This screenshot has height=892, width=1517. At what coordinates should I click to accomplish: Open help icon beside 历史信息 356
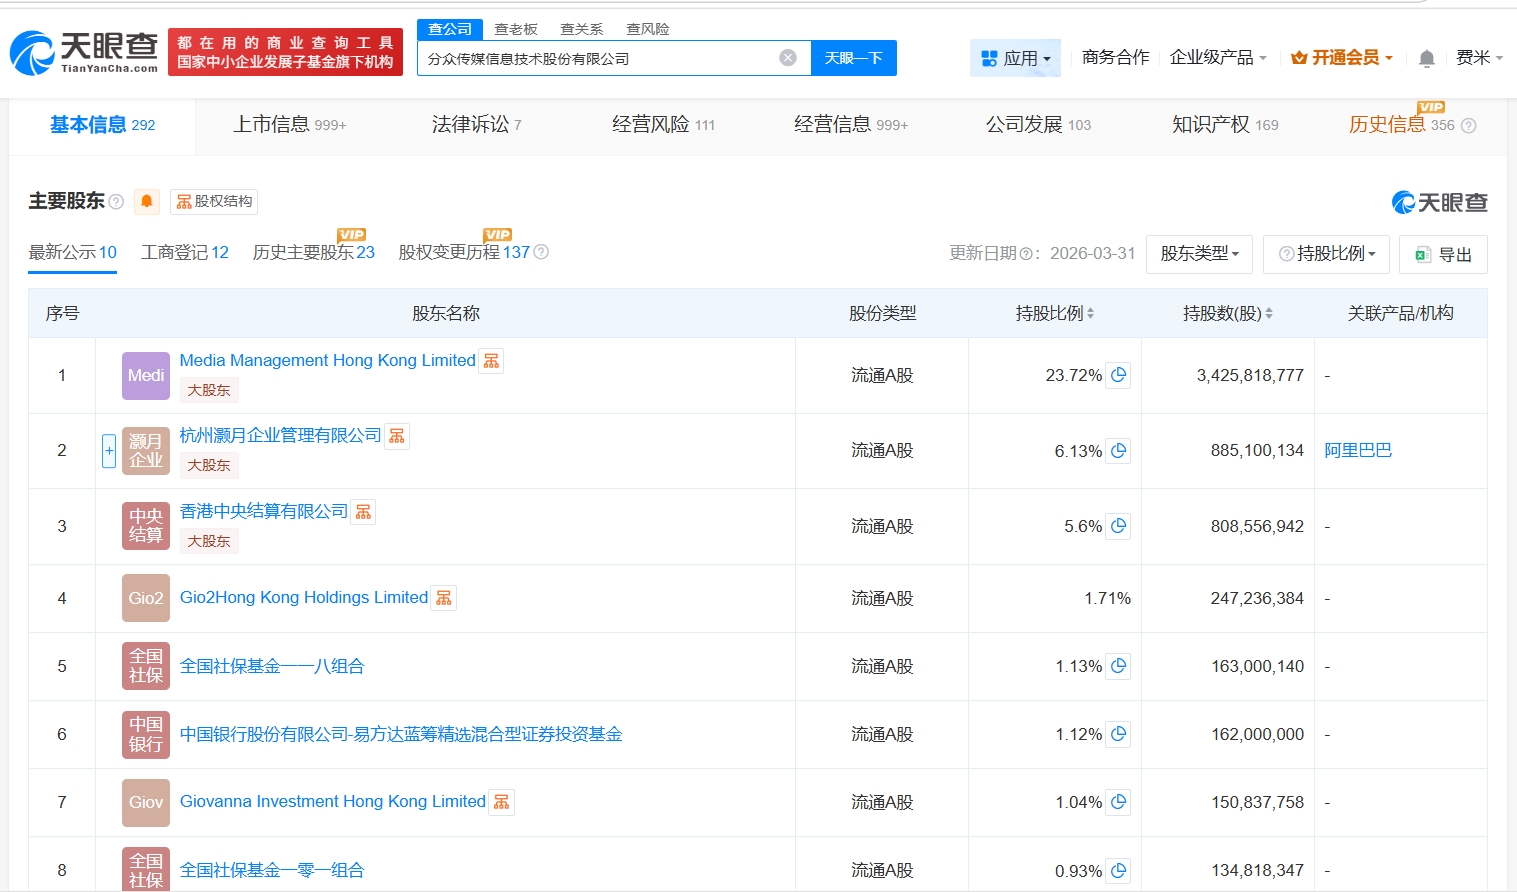pyautogui.click(x=1468, y=125)
